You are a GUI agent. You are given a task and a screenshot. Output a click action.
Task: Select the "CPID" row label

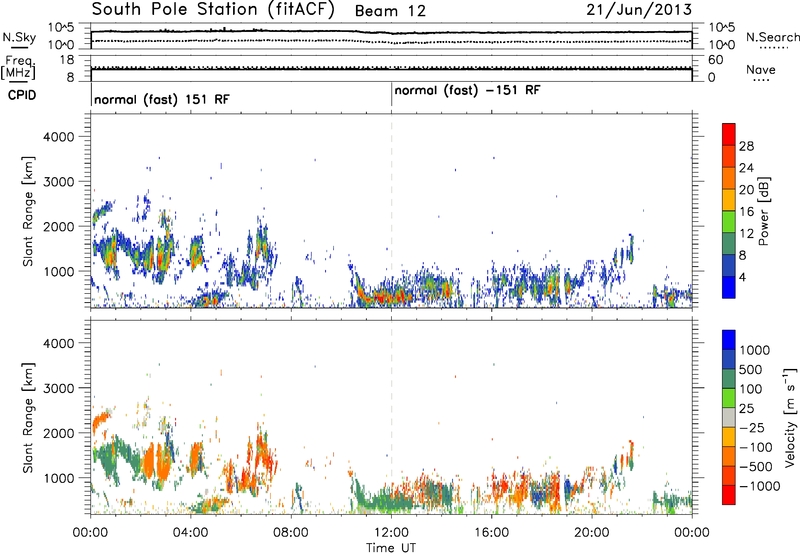(21, 95)
